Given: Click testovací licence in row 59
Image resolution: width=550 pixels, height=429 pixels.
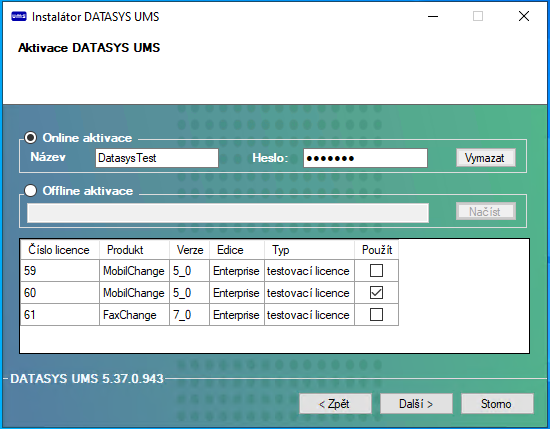Looking at the screenshot, I should pyautogui.click(x=309, y=271).
